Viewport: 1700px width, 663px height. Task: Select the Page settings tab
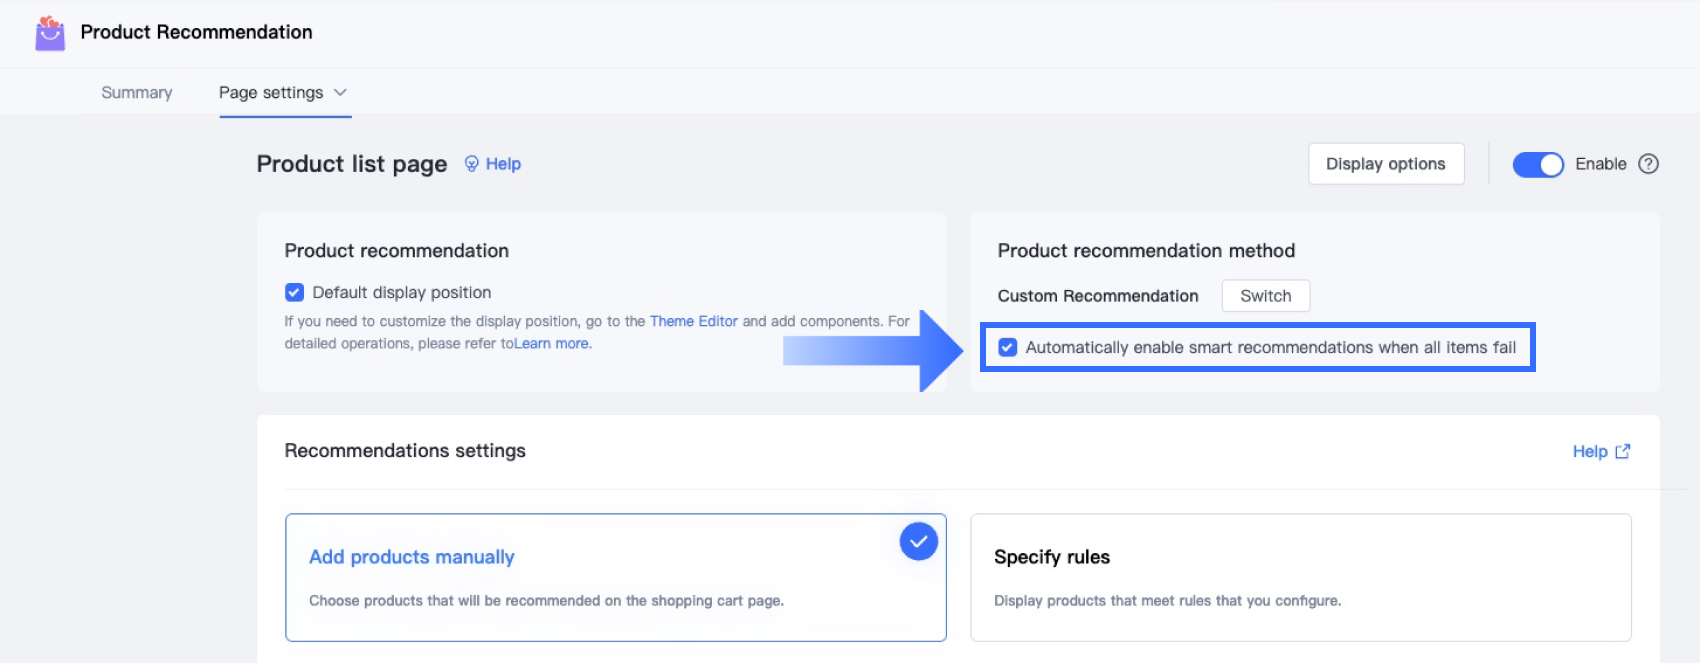click(271, 93)
